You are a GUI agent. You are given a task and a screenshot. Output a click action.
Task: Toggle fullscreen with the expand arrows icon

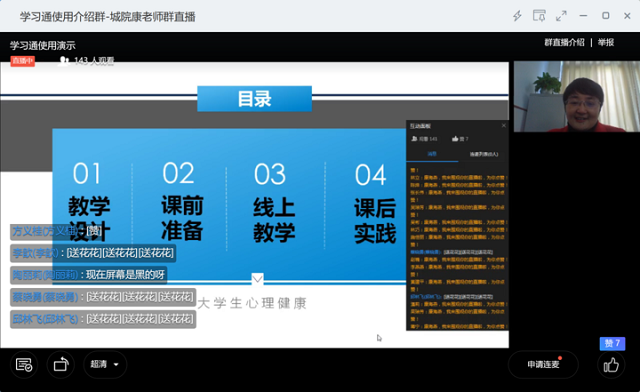561,16
